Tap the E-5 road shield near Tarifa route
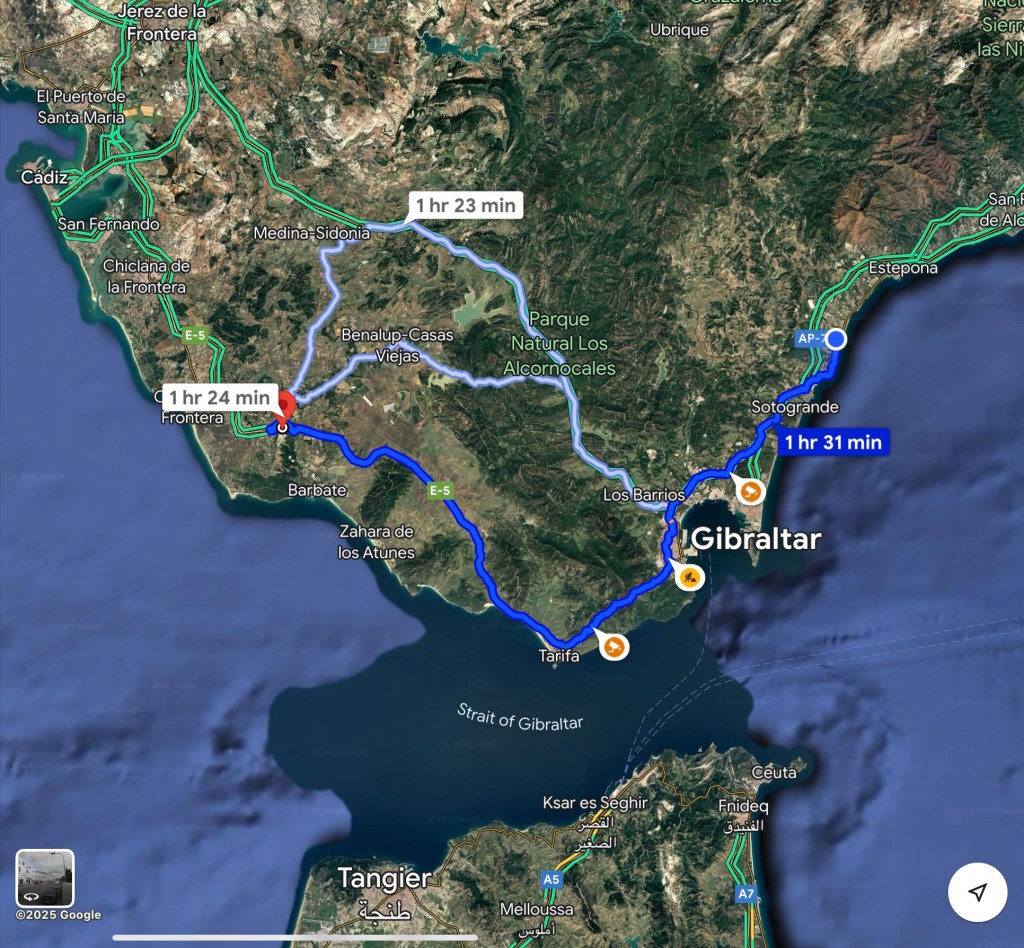Viewport: 1024px width, 948px height. pyautogui.click(x=440, y=490)
